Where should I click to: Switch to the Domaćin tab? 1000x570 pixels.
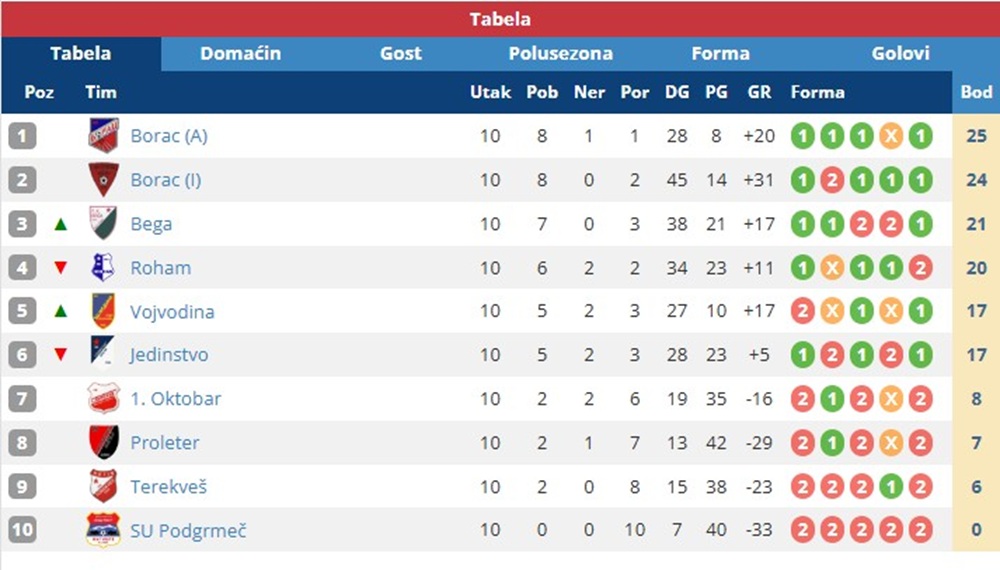click(x=240, y=54)
